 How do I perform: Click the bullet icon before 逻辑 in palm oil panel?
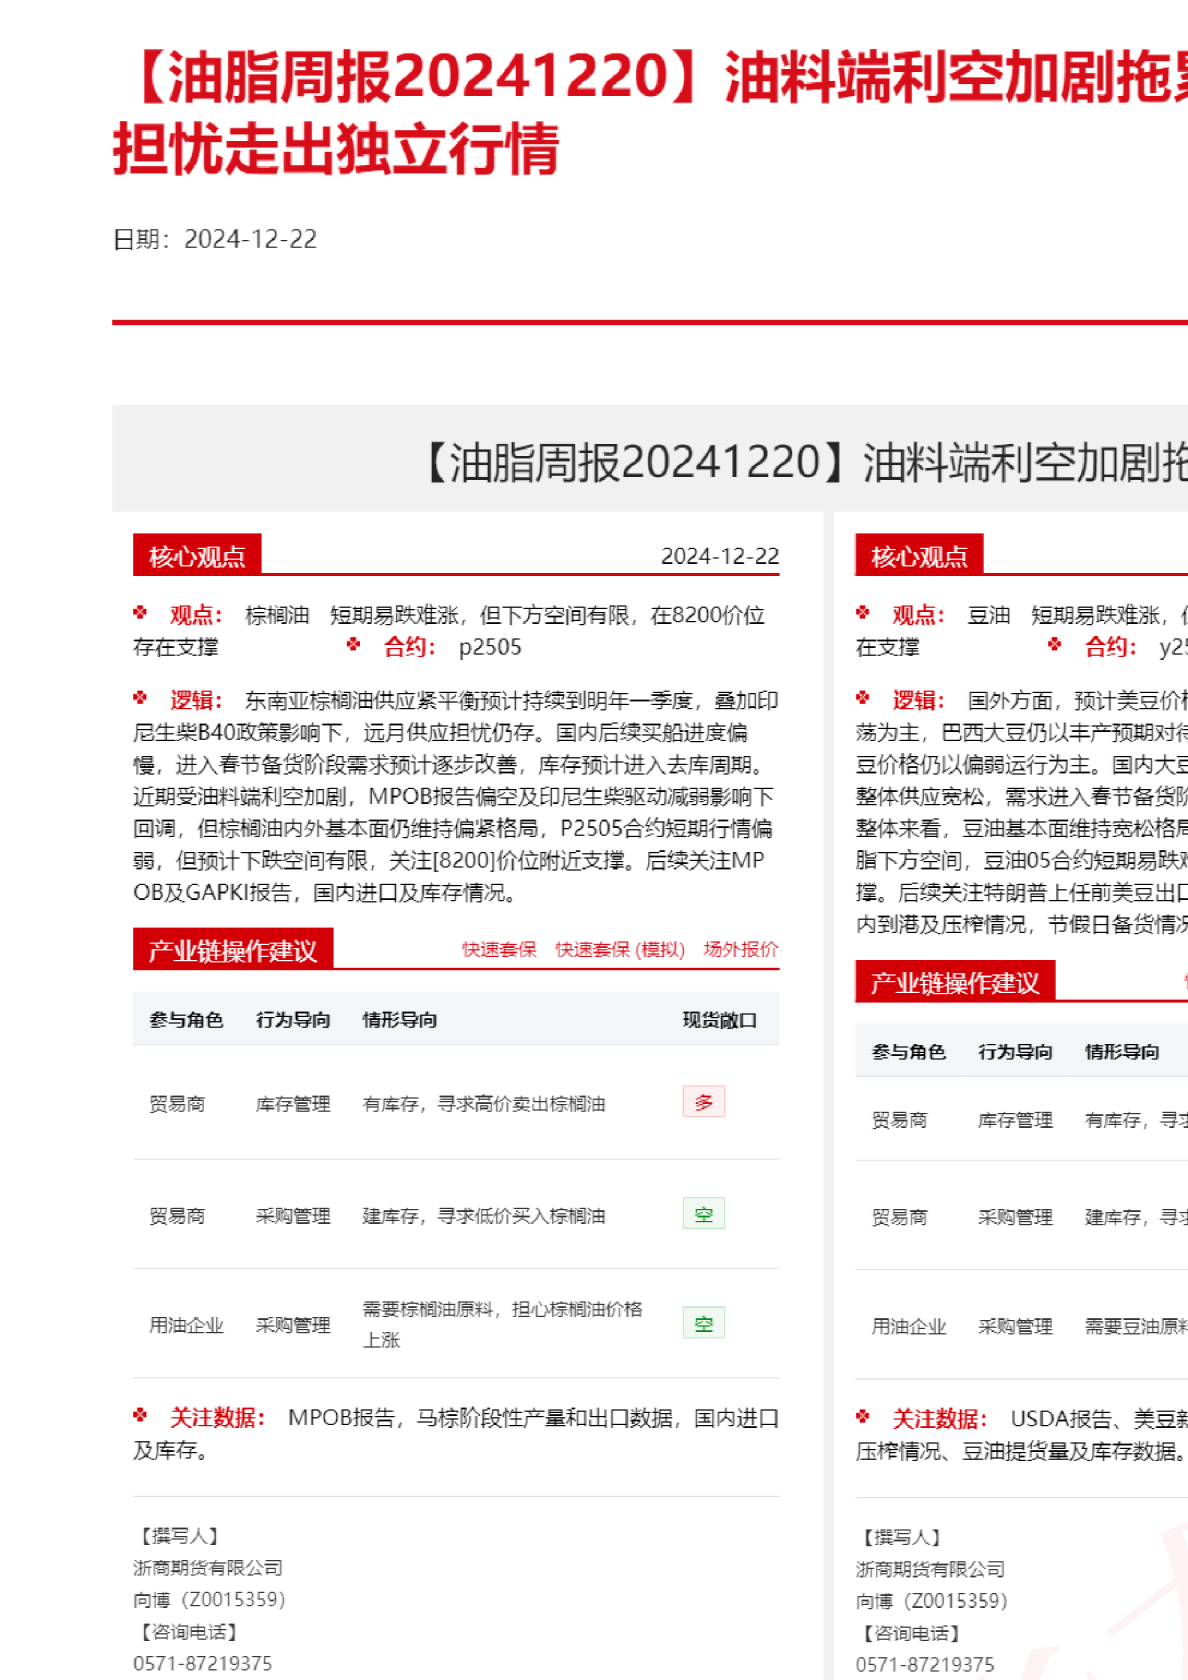tap(140, 698)
